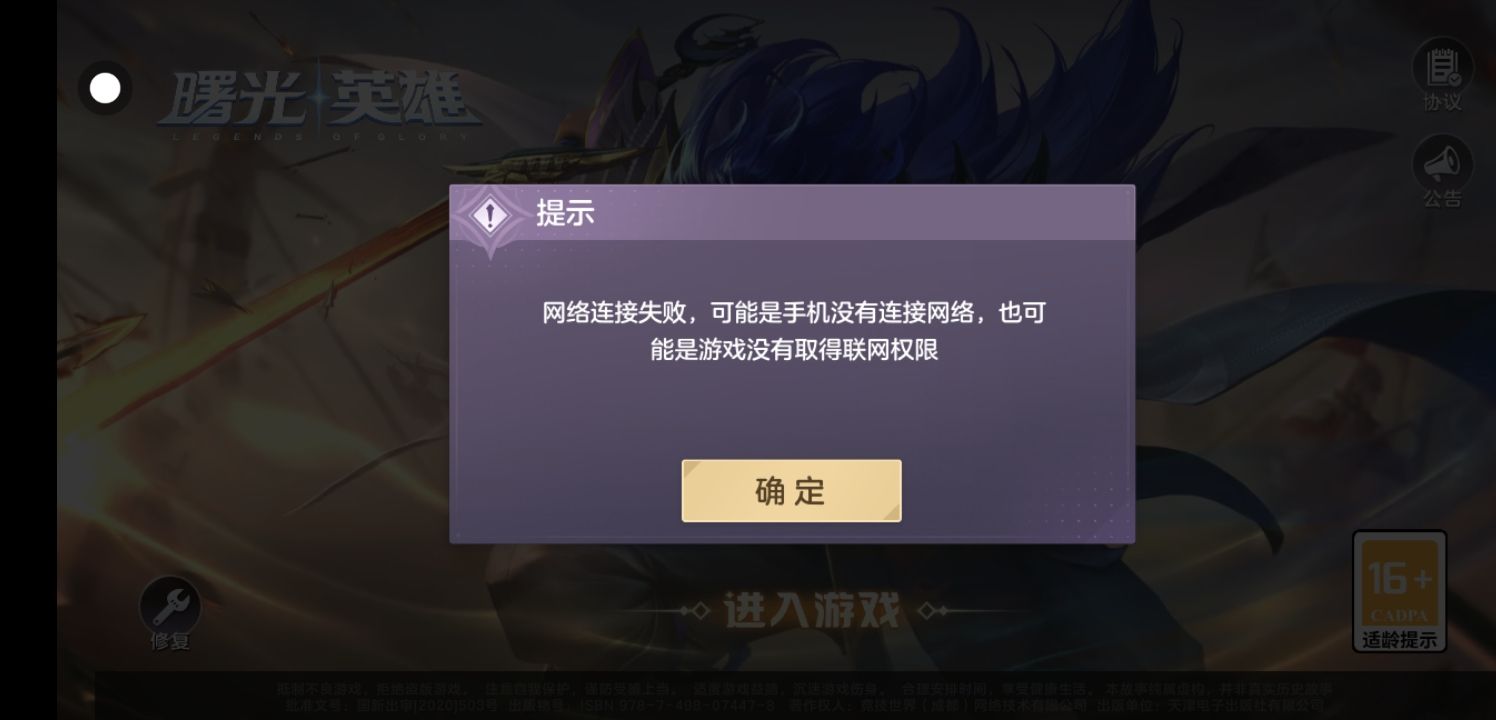Click the LEGENDS OF GLORY subtitle text

point(320,136)
